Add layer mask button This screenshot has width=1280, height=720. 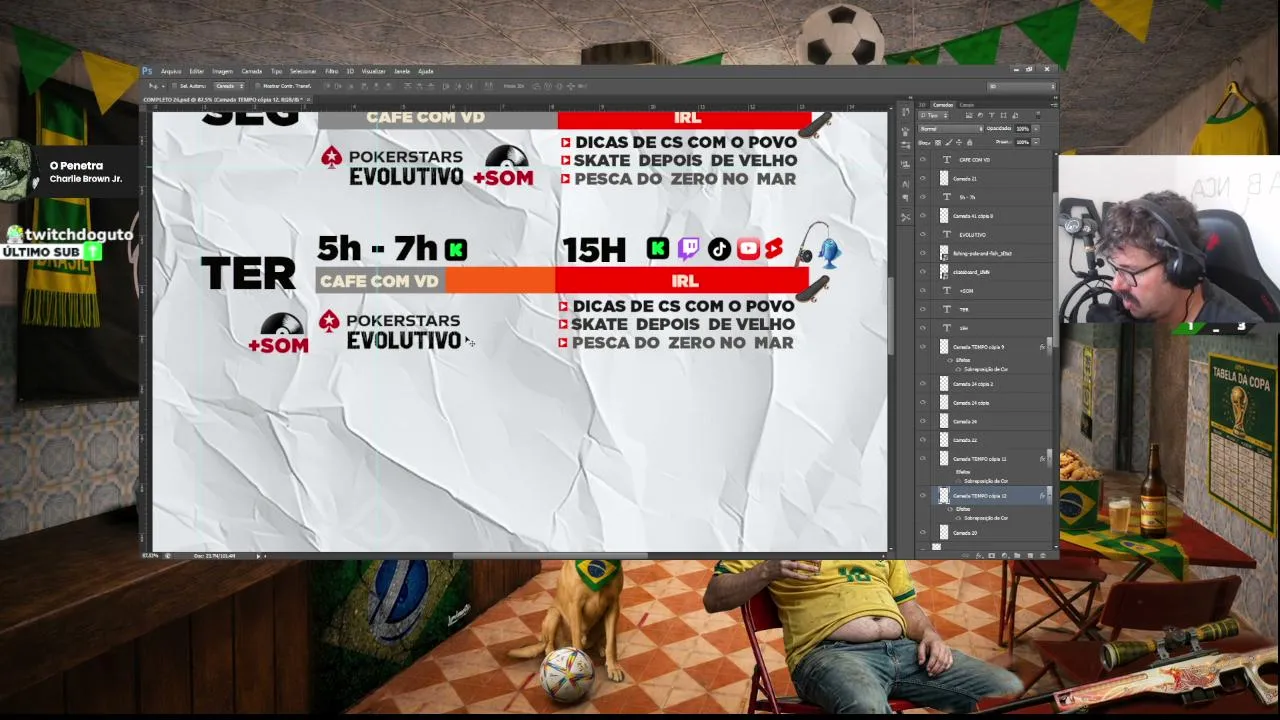click(991, 555)
